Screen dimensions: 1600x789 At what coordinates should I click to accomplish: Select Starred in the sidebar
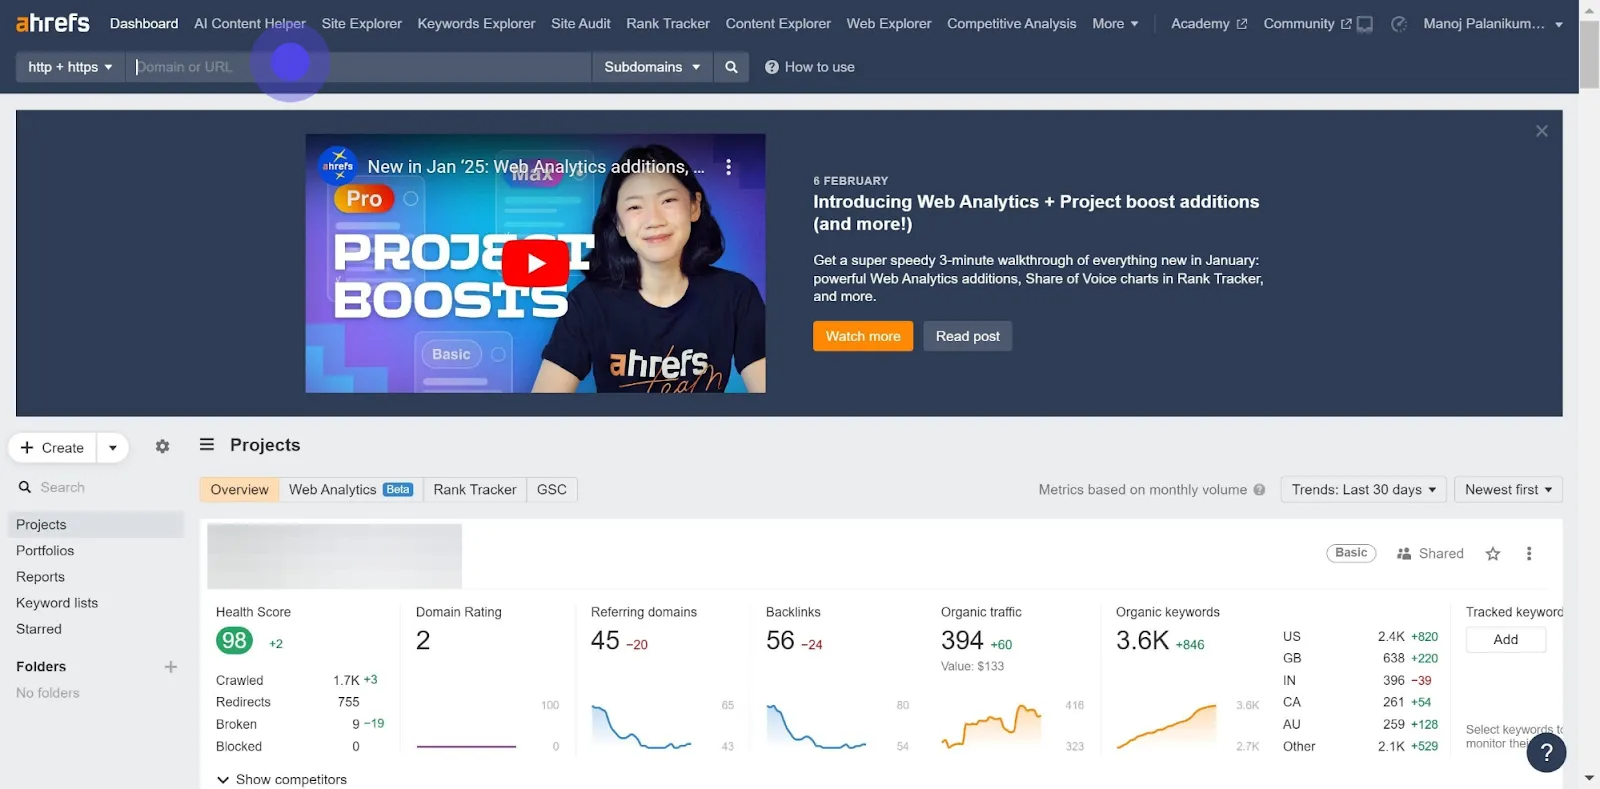[39, 629]
